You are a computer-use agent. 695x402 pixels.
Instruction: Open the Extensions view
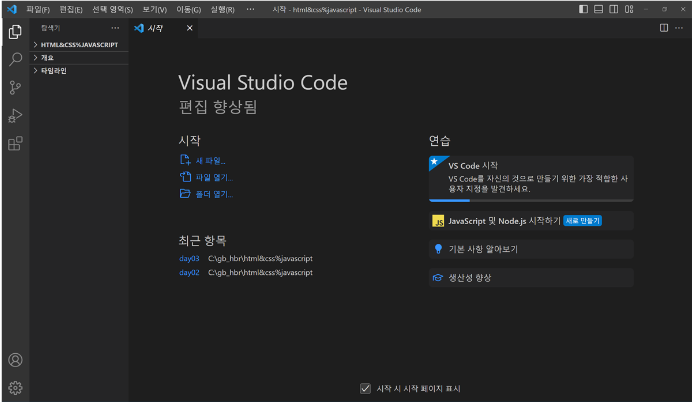pos(15,143)
